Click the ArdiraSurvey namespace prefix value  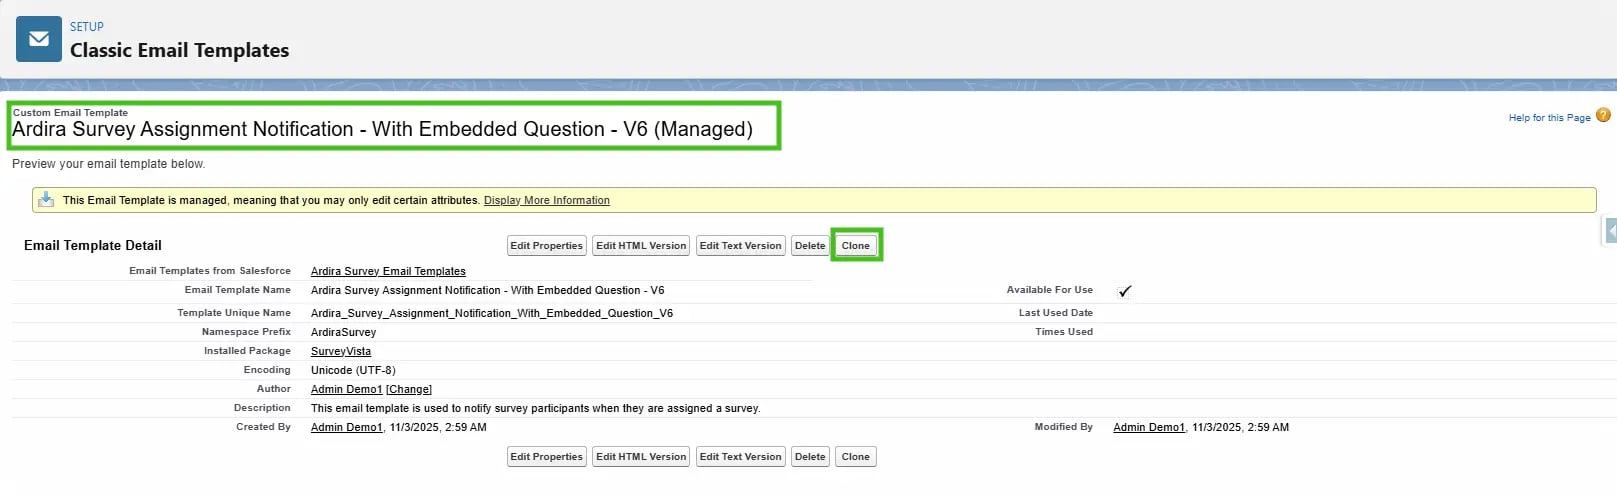click(344, 332)
